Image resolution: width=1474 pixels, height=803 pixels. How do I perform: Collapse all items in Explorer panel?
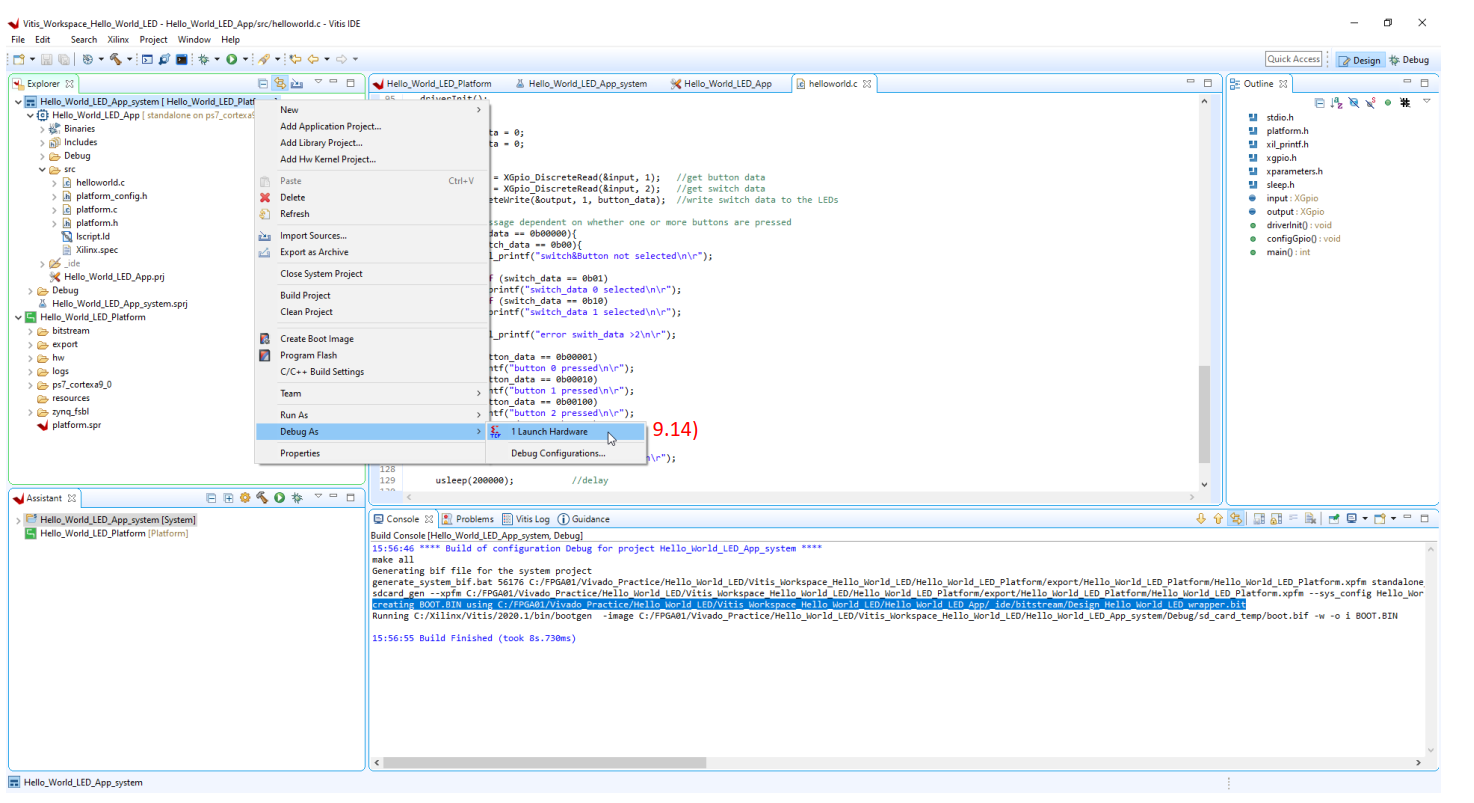click(x=263, y=83)
